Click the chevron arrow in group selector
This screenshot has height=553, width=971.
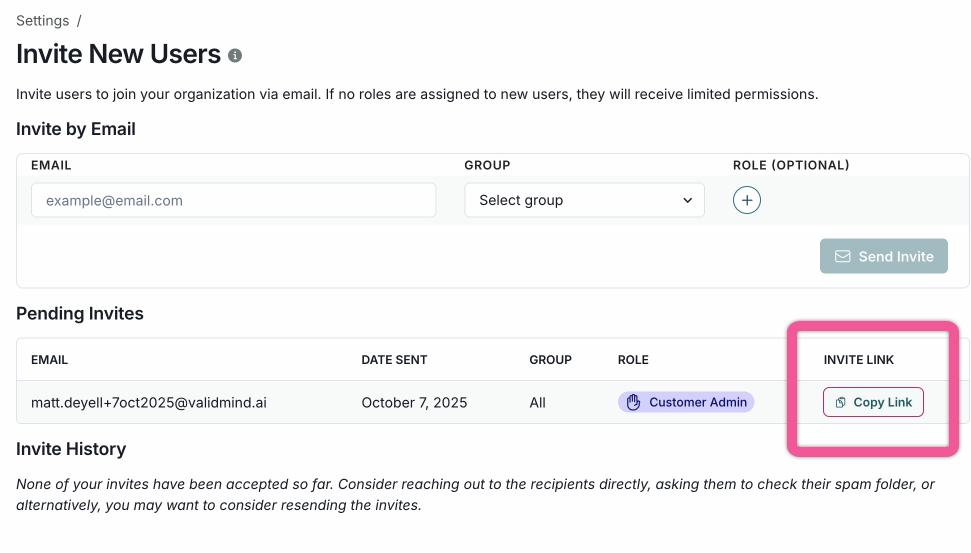pos(687,200)
